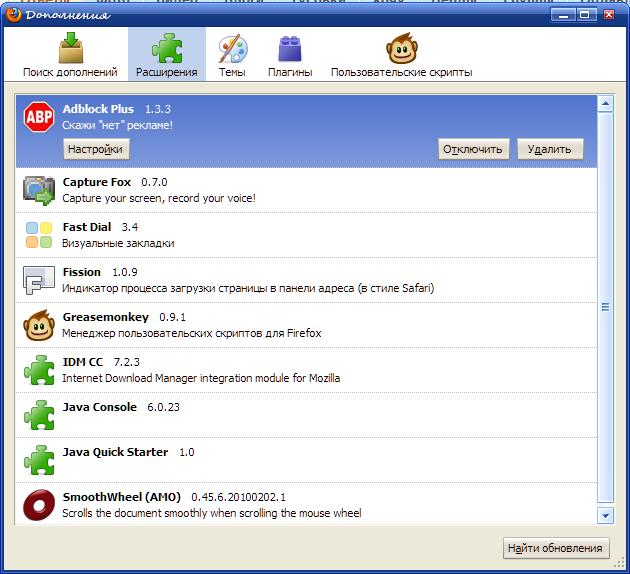Select the IDM CC 7.2.3 entry
Image resolution: width=630 pixels, height=574 pixels.
(306, 370)
